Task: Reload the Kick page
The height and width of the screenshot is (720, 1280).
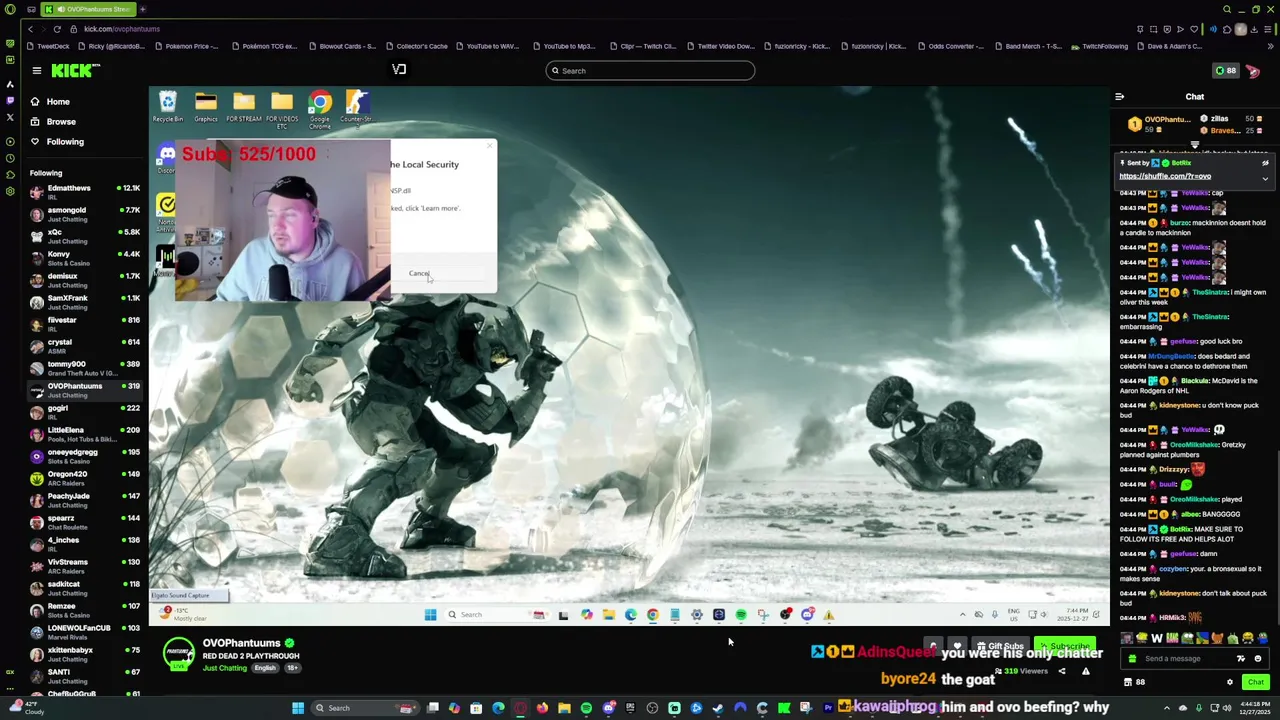Action: [57, 29]
